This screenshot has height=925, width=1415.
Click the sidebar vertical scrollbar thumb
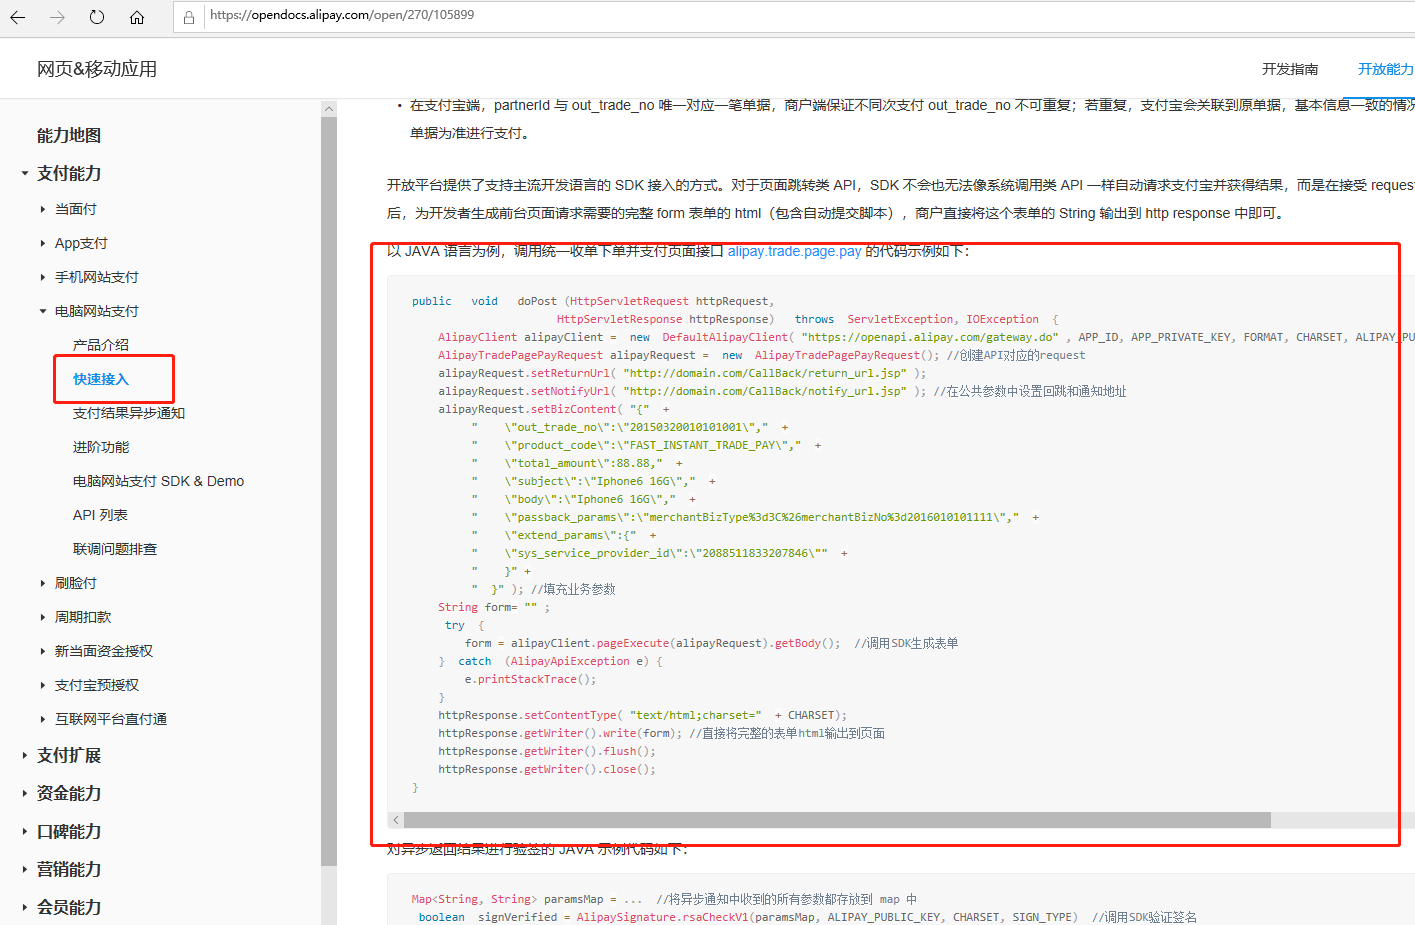click(x=329, y=490)
